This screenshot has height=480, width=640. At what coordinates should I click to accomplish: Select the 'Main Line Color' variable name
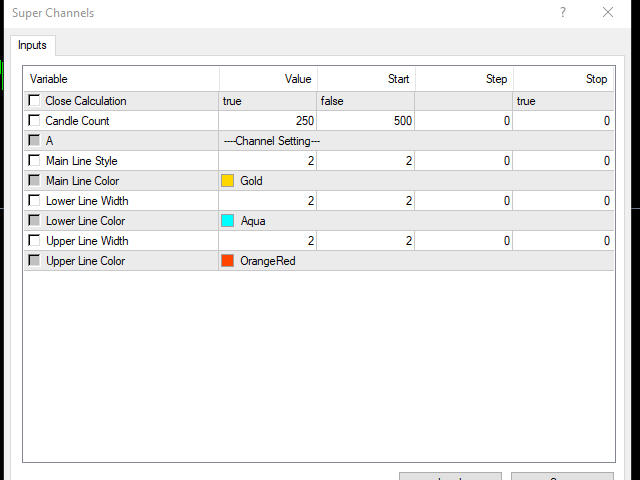click(82, 181)
